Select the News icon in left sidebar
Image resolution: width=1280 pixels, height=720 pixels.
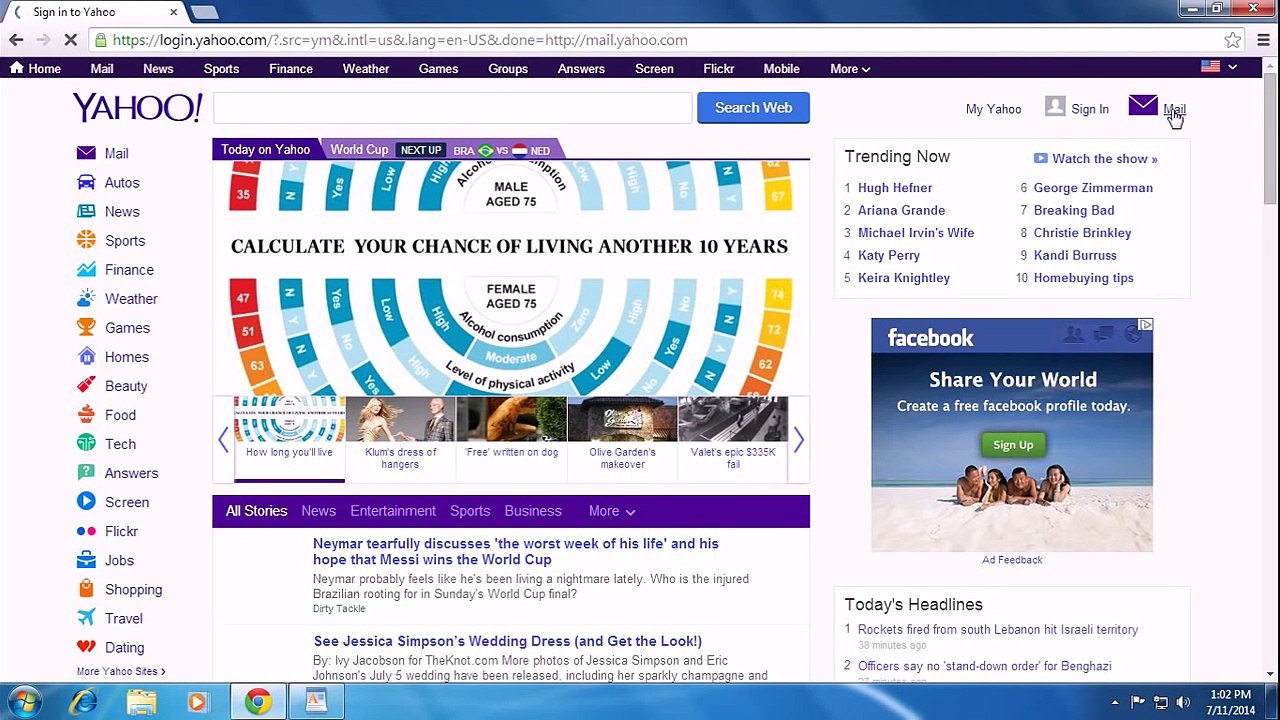click(x=86, y=211)
